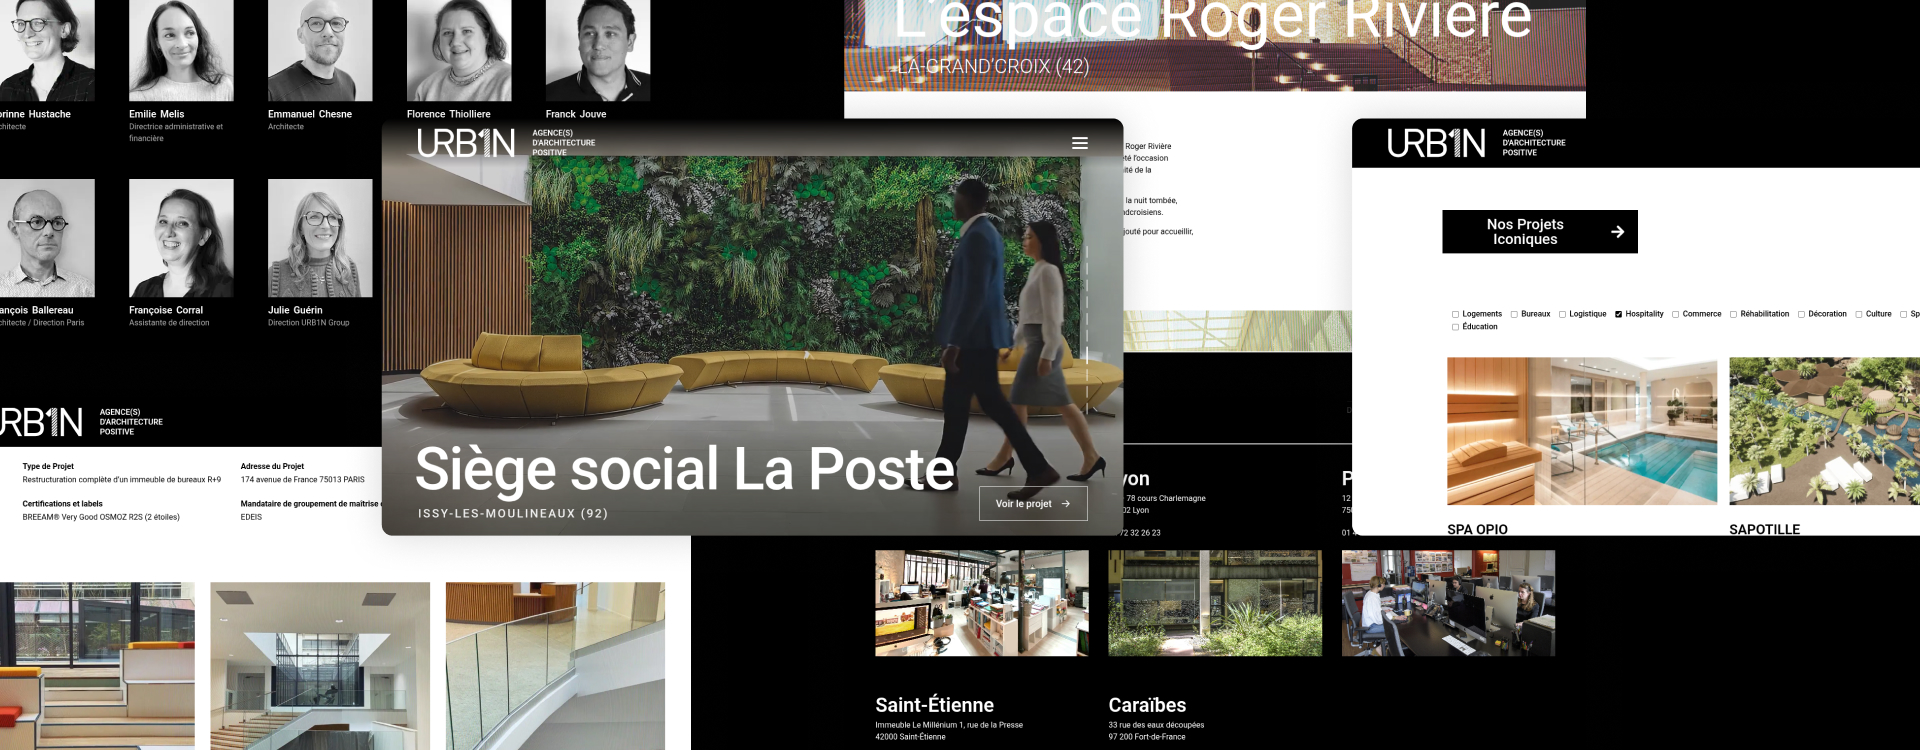Viewport: 1920px width, 750px height.
Task: Enable the Éducation filter checkbox
Action: 1456,327
